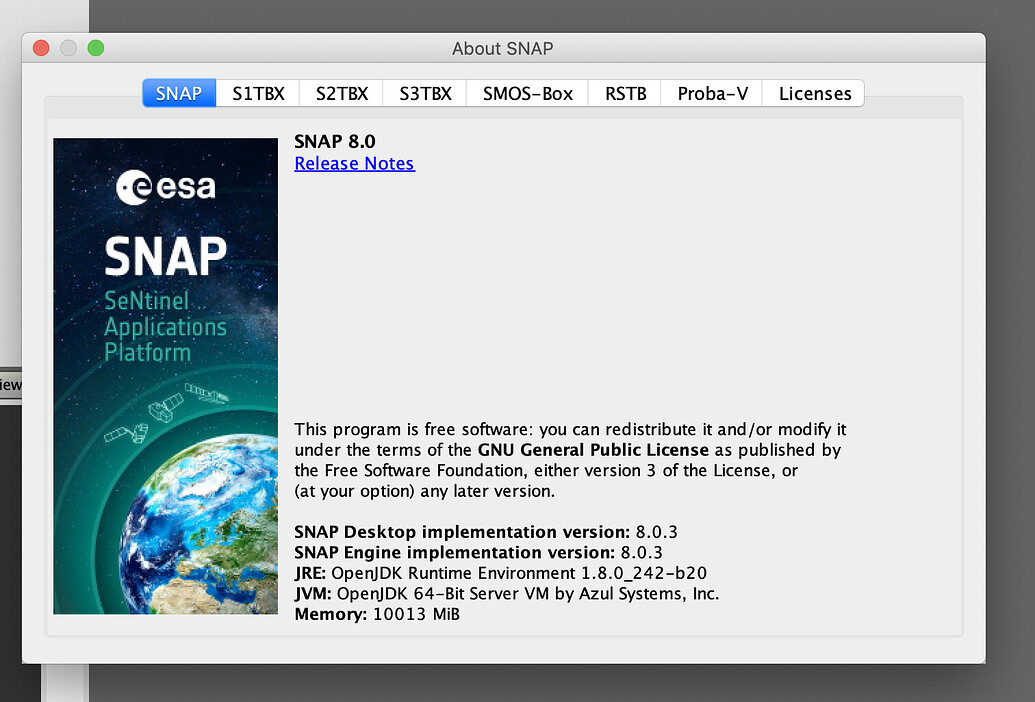The width and height of the screenshot is (1035, 702).
Task: Click the gray minimize window button
Action: click(x=68, y=48)
